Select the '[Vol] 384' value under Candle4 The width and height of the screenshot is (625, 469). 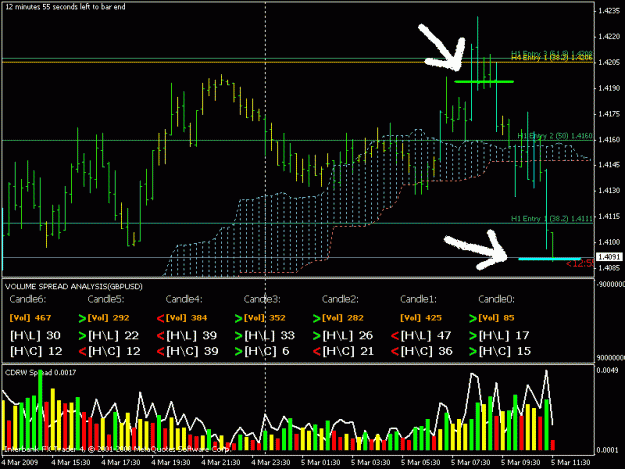click(x=187, y=318)
